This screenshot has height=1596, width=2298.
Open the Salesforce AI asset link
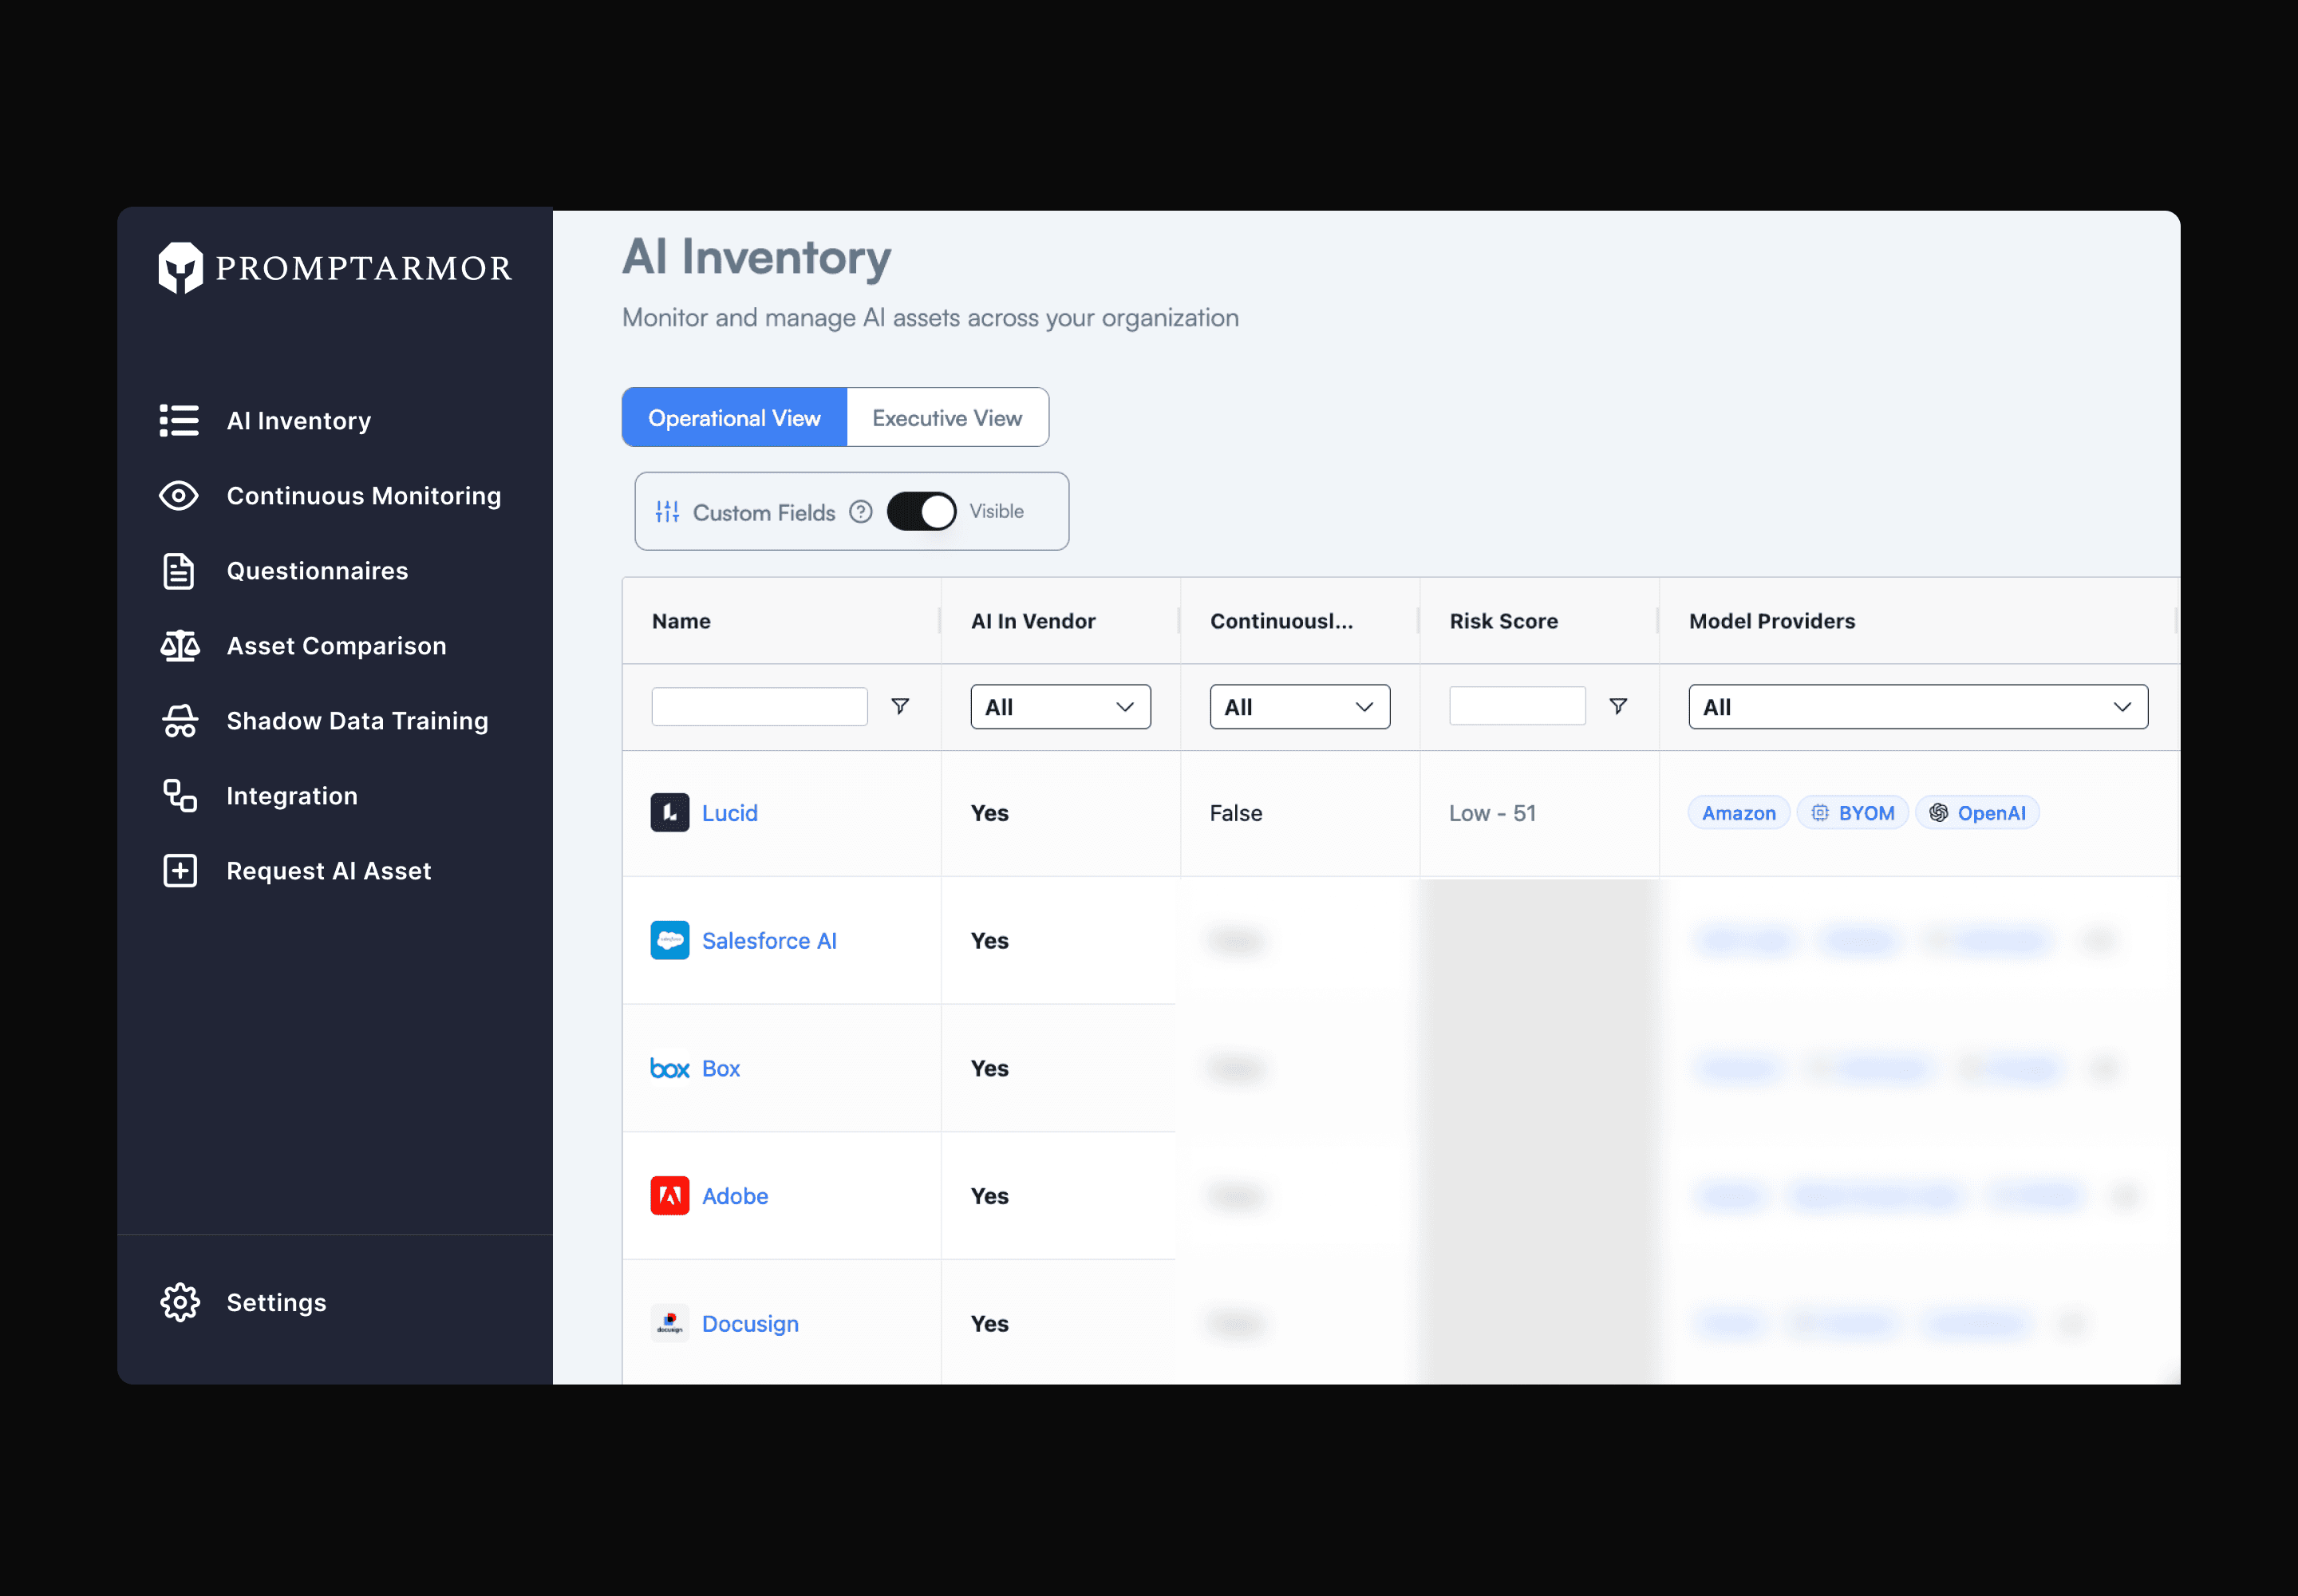pyautogui.click(x=768, y=941)
